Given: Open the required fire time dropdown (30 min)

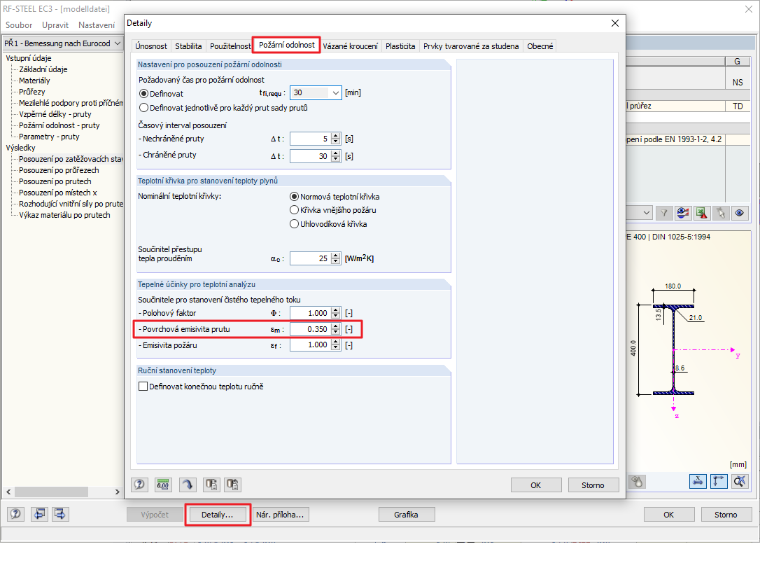Looking at the screenshot, I should 335,93.
